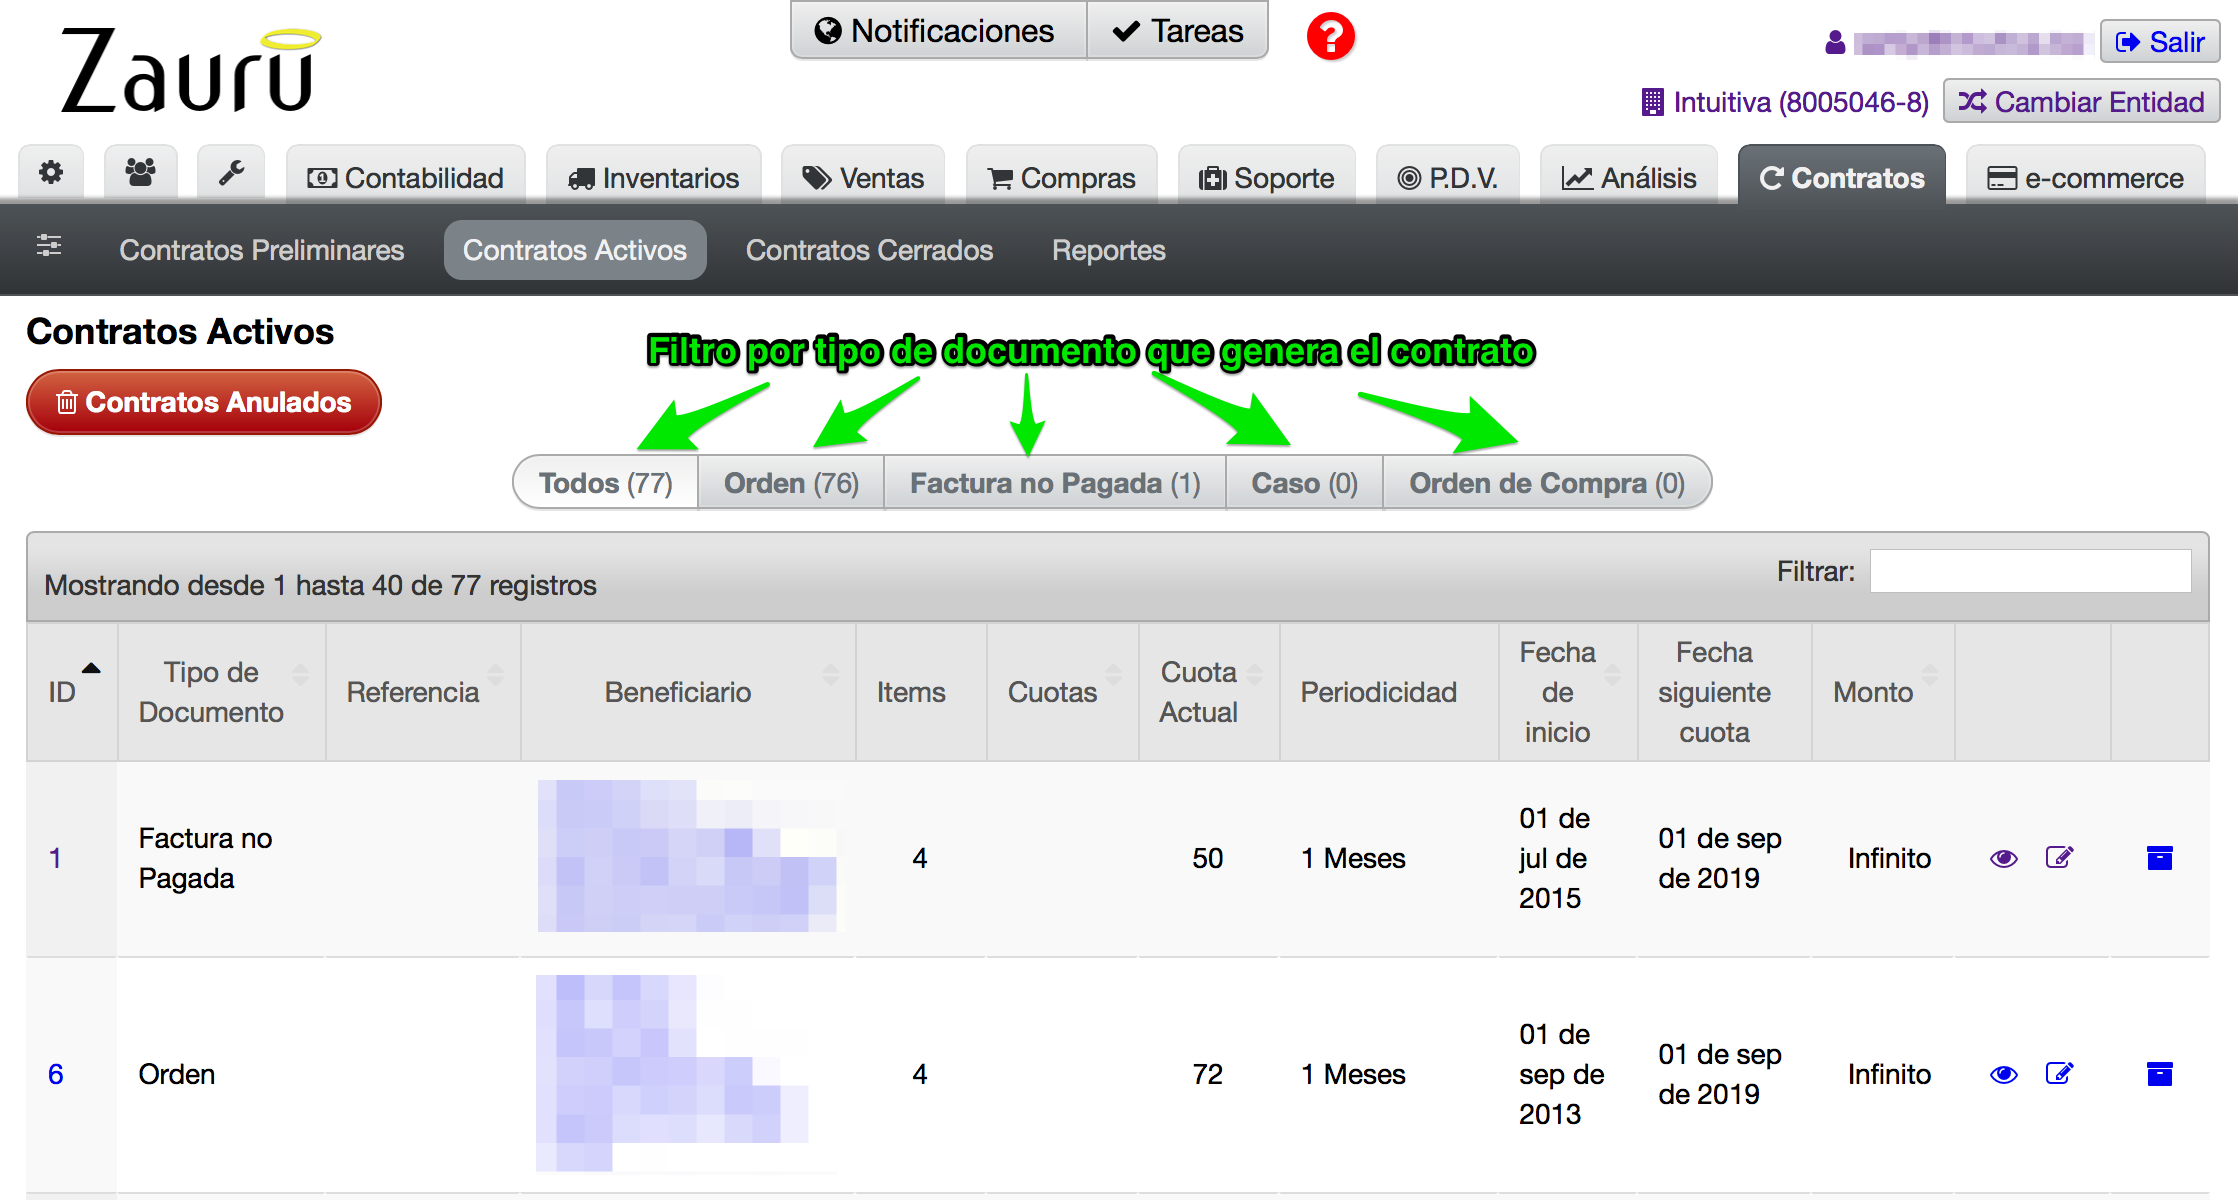Open the Ventas tab
2238x1200 pixels.
[x=863, y=177]
